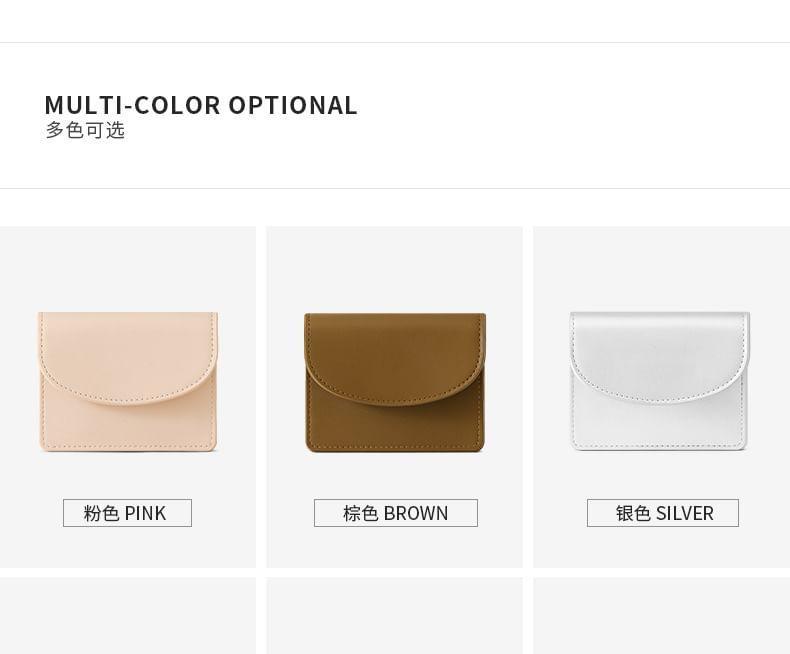Click the curved flap of the pink wallet
The height and width of the screenshot is (654, 790).
(128, 358)
